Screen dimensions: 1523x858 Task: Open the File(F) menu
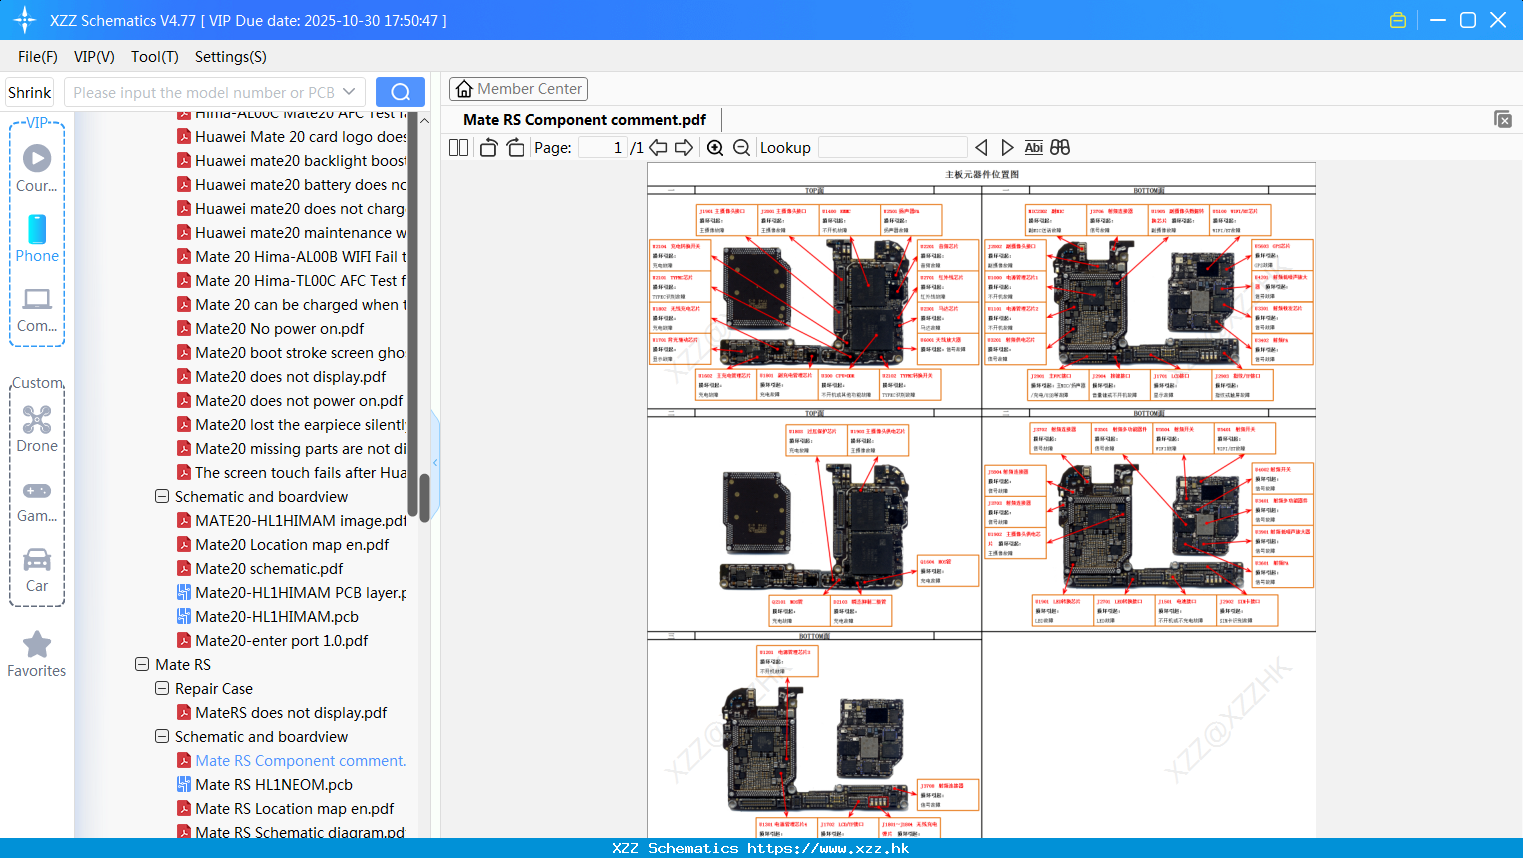click(x=38, y=57)
